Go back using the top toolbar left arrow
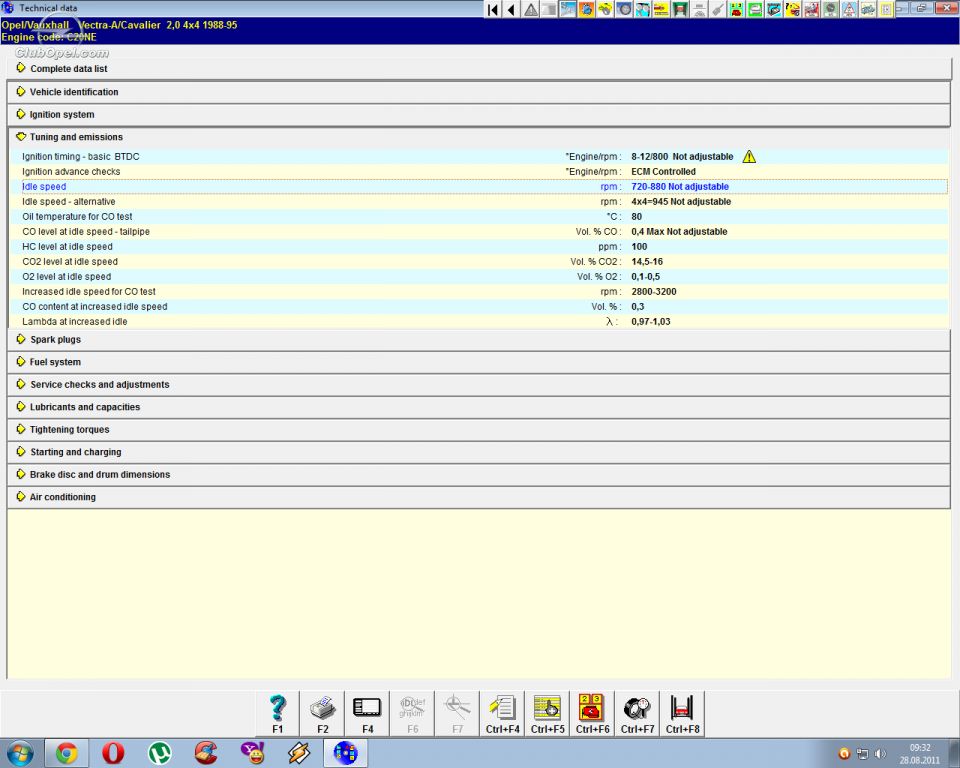The height and width of the screenshot is (768, 960). pyautogui.click(x=511, y=9)
